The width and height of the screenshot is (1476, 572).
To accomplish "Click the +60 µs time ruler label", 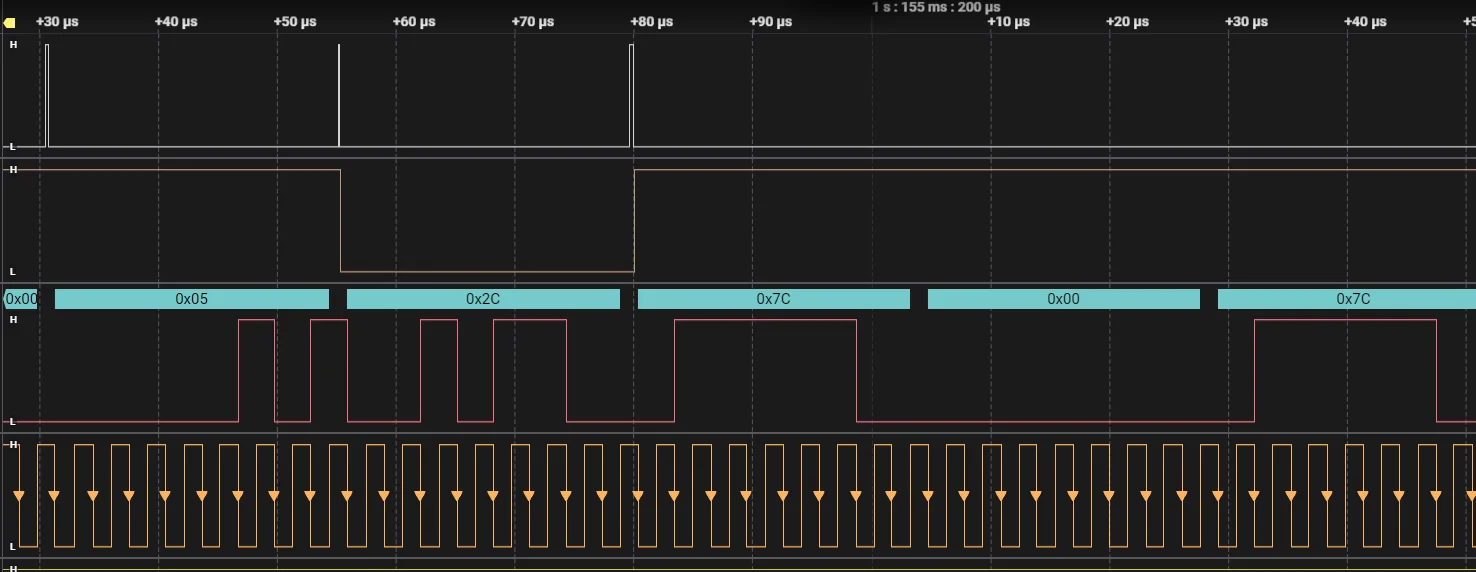I will [414, 22].
